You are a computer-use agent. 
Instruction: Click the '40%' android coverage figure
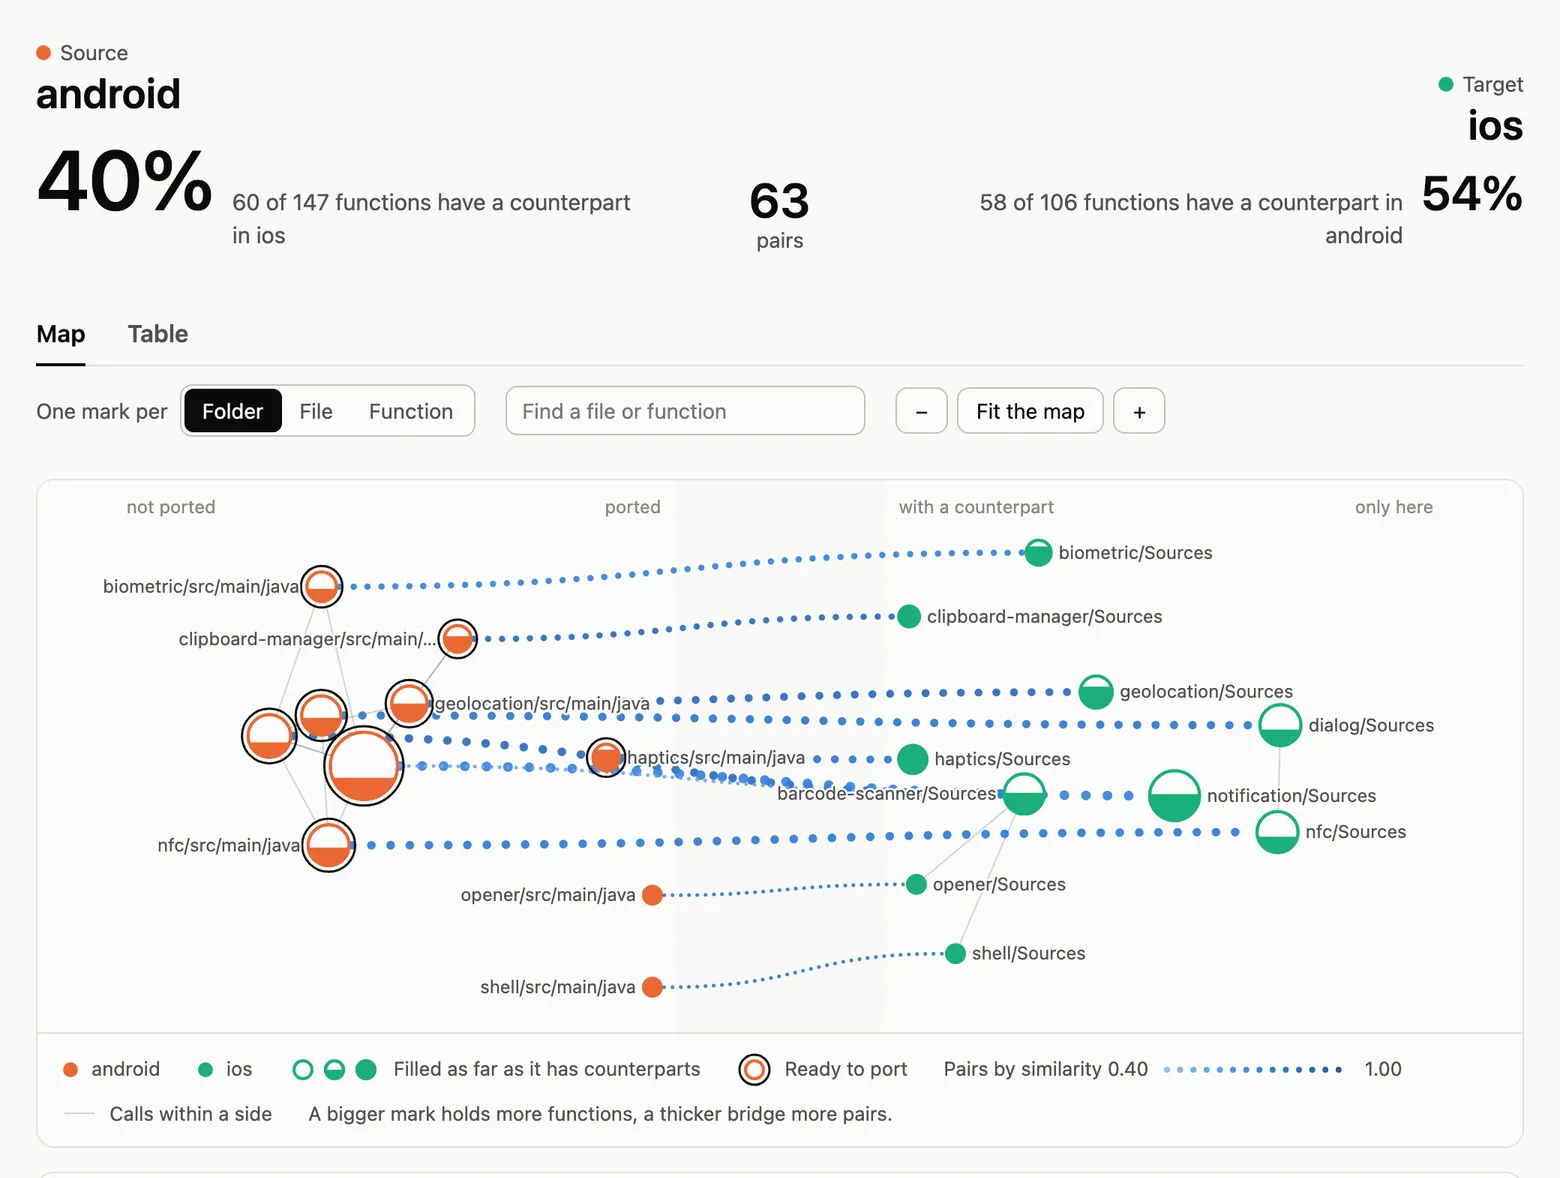point(125,182)
